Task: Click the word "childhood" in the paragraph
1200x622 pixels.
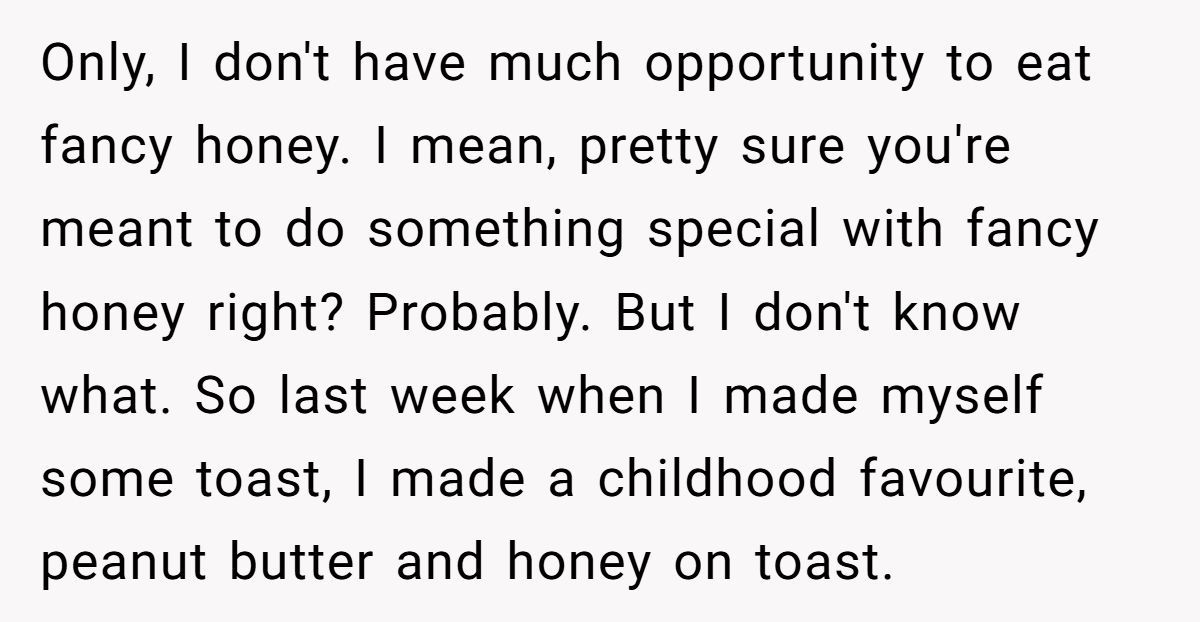Action: [717, 480]
